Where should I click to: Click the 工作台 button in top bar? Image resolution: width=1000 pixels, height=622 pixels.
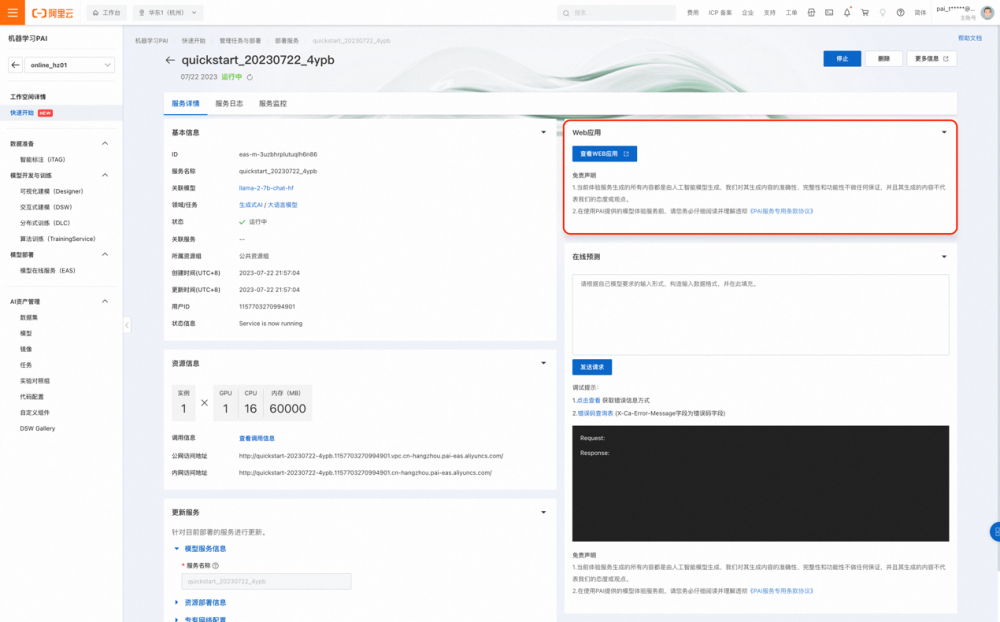[x=107, y=13]
